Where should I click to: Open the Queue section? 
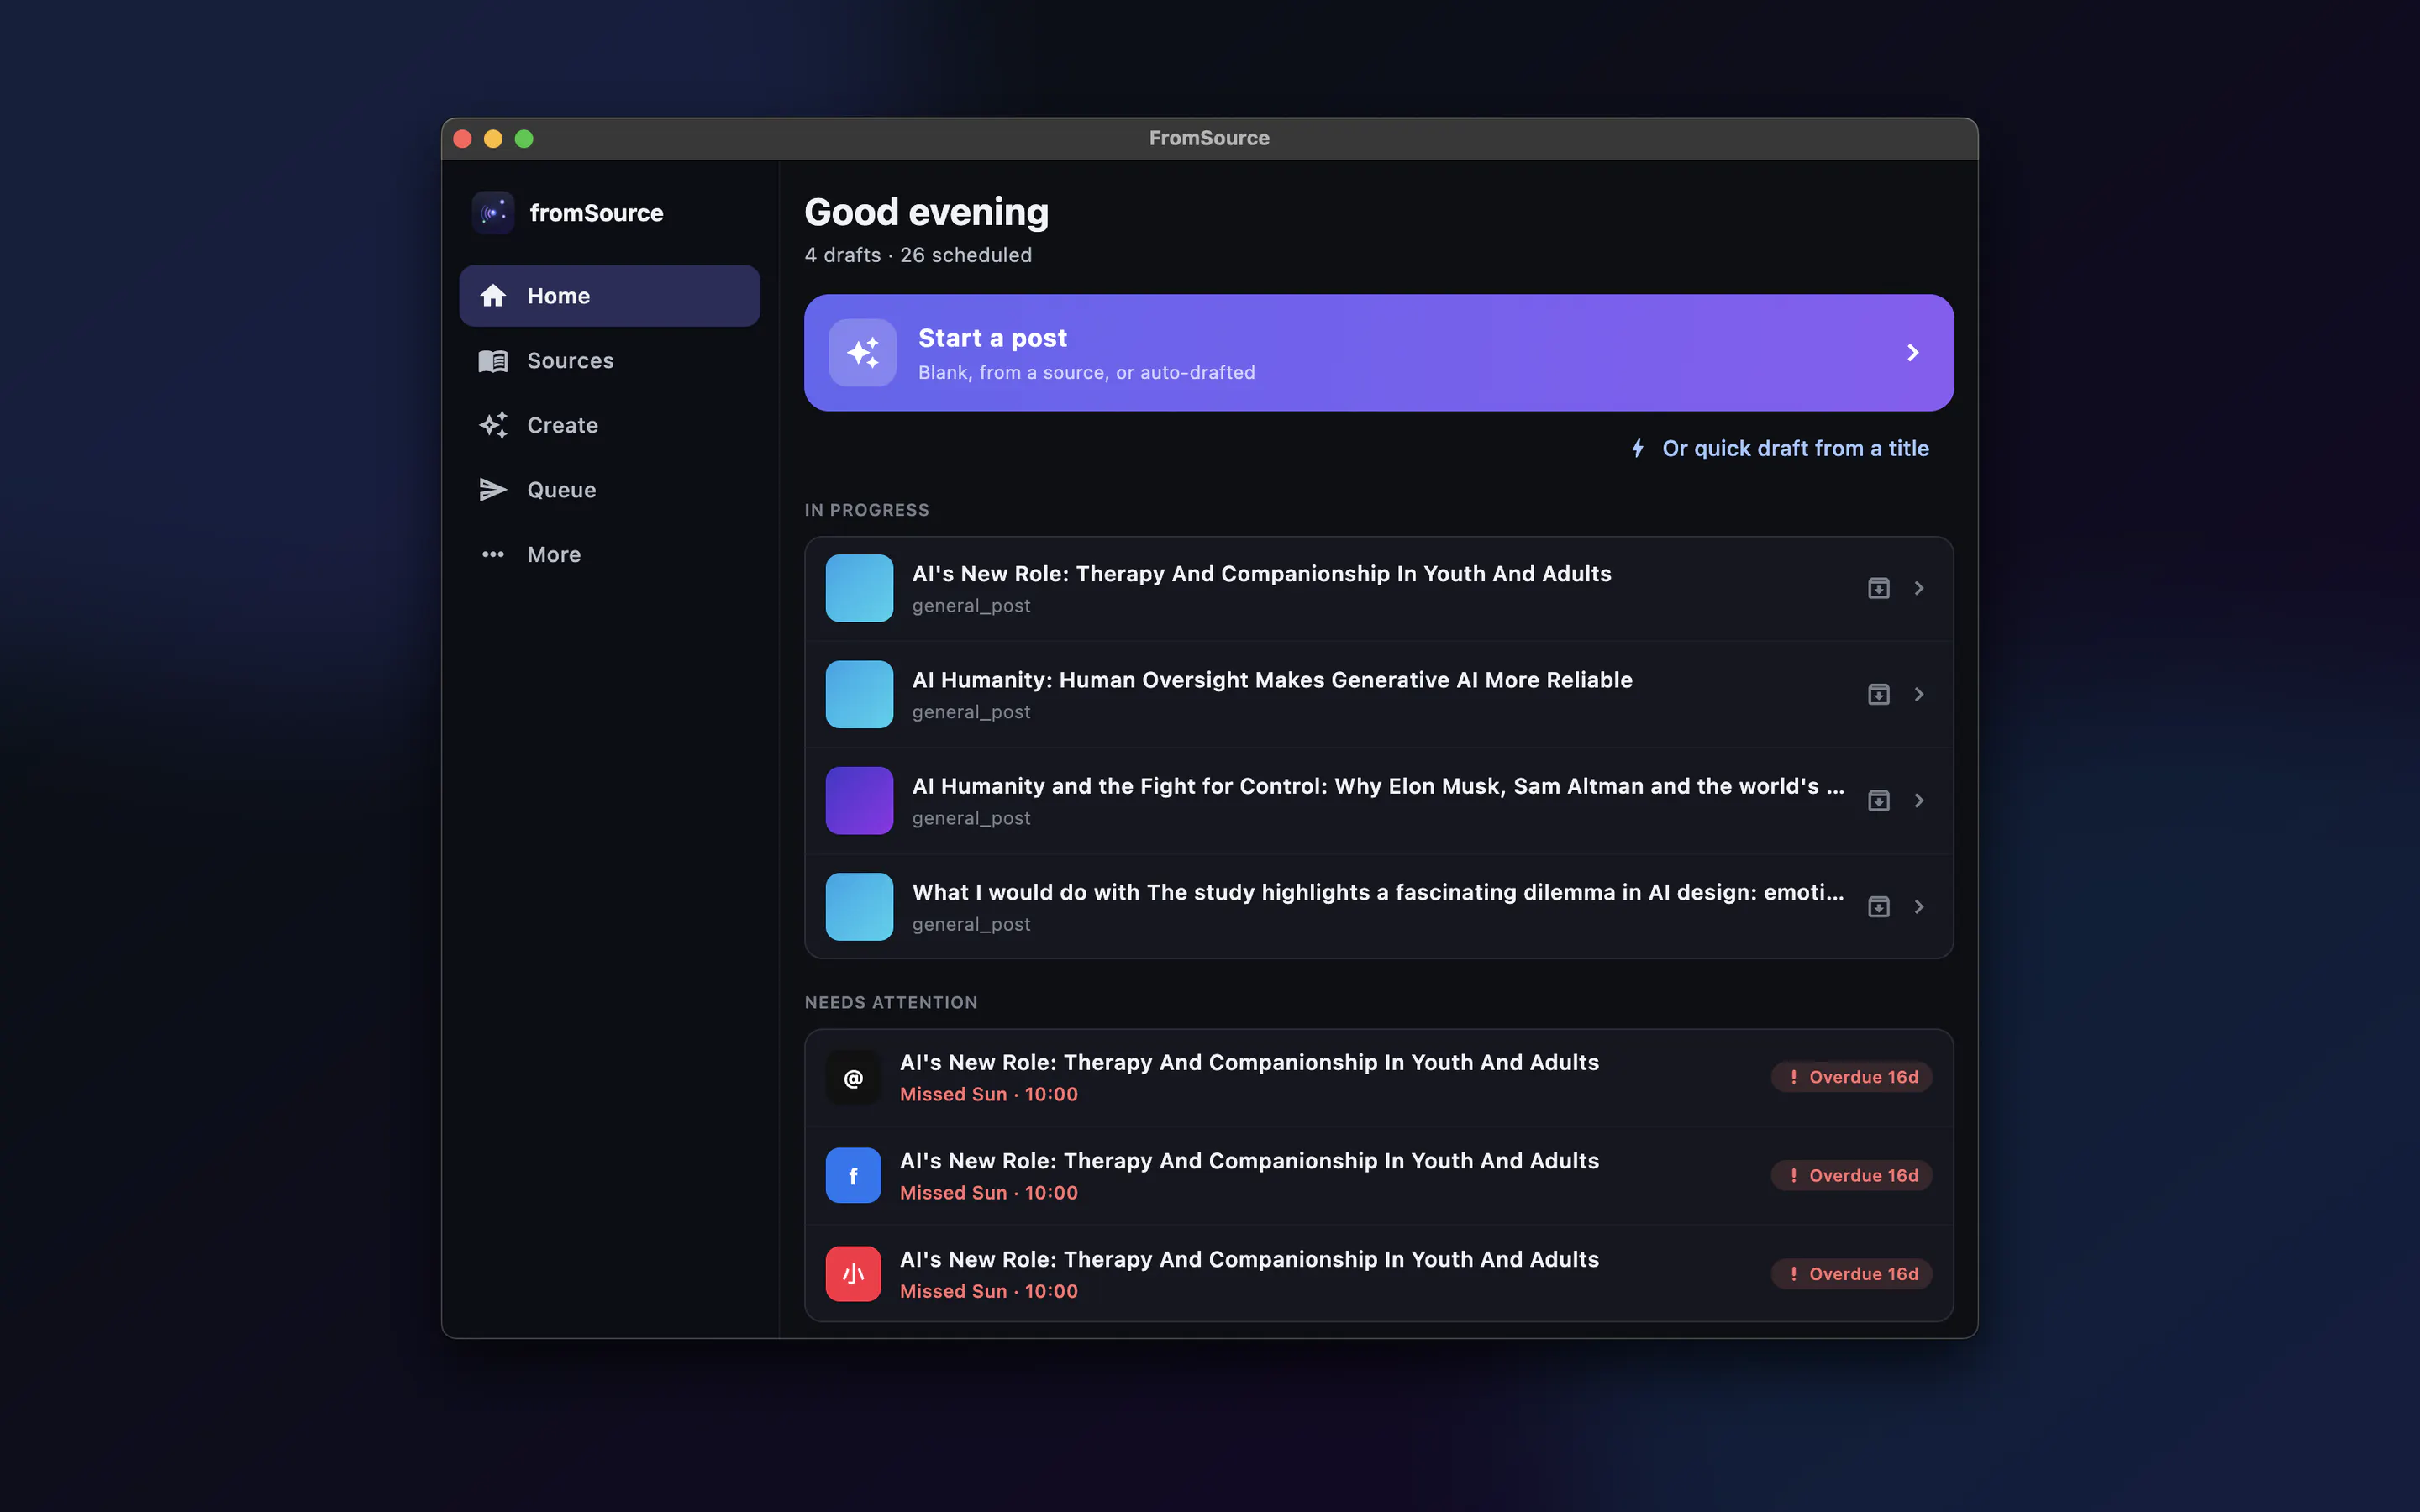tap(609, 490)
